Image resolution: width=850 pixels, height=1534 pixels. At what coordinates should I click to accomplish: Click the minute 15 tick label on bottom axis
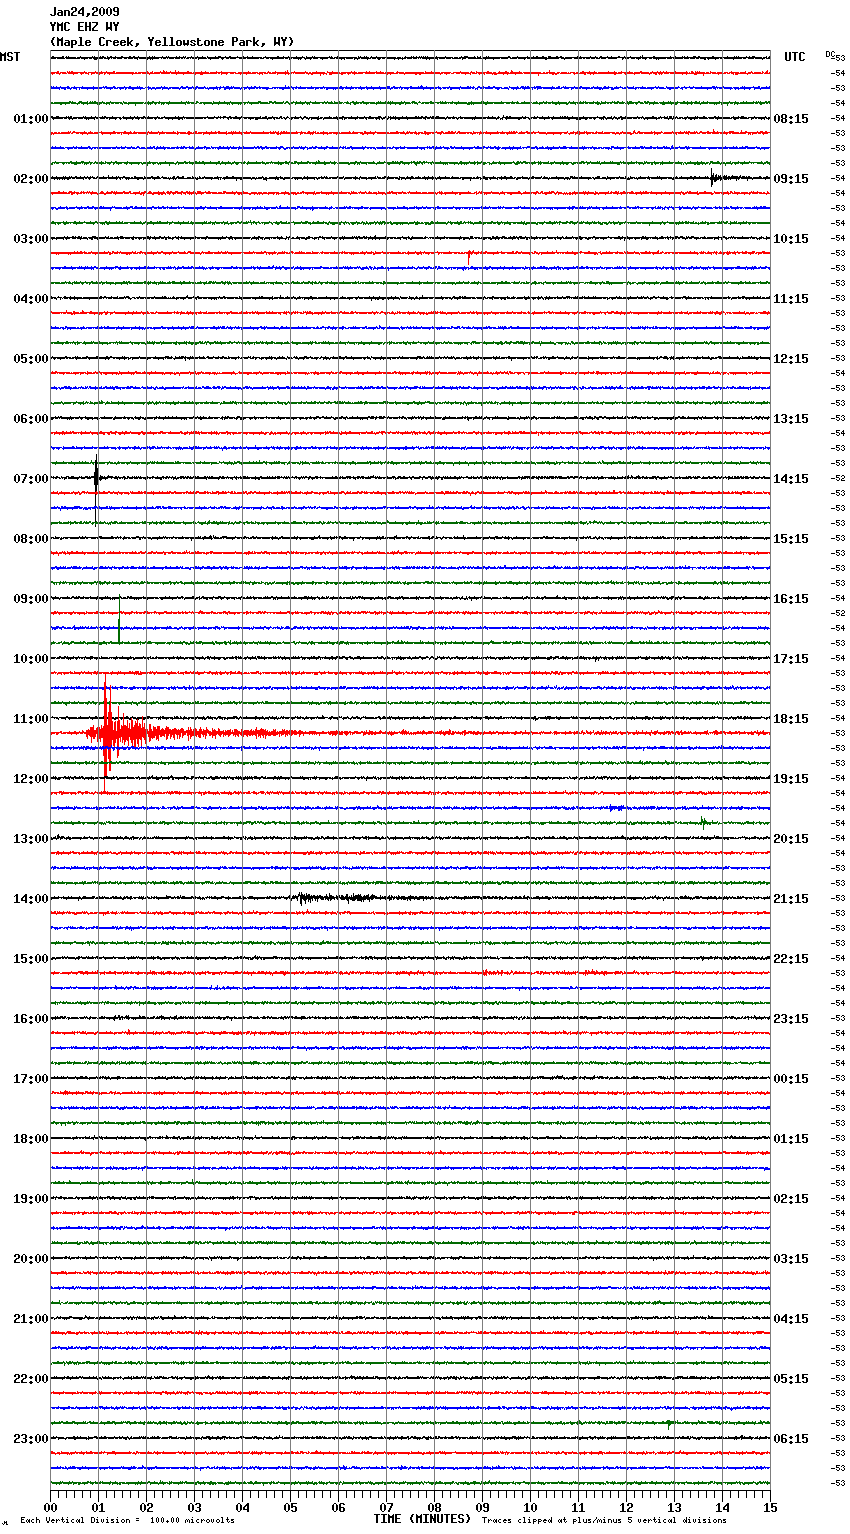point(770,1507)
